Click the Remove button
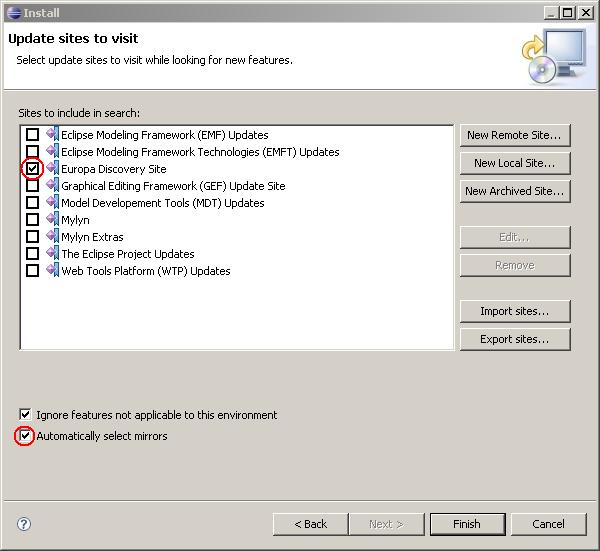Image resolution: width=600 pixels, height=551 pixels. coord(515,265)
